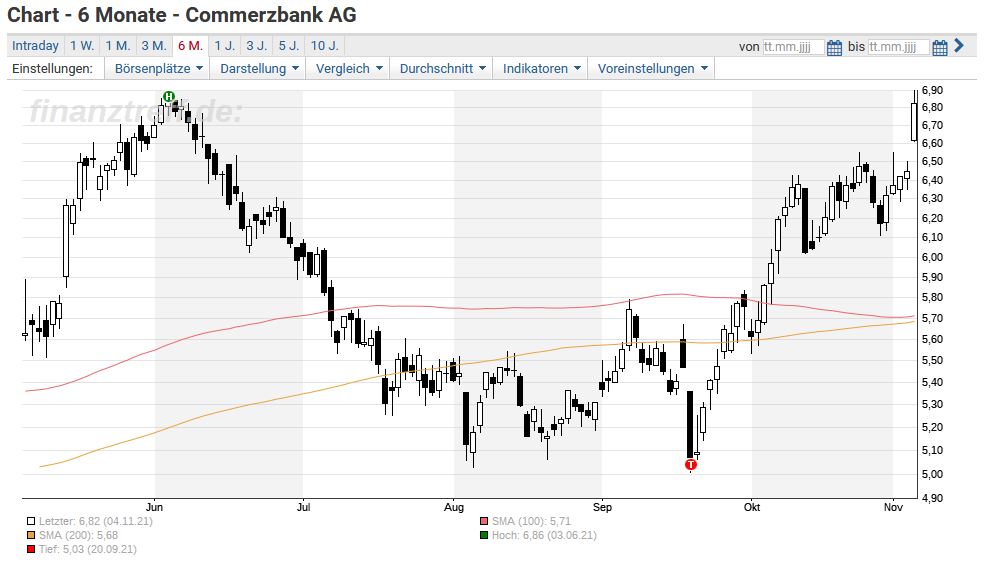
Task: Click the 'Jun' x-axis label
Action: 154,507
